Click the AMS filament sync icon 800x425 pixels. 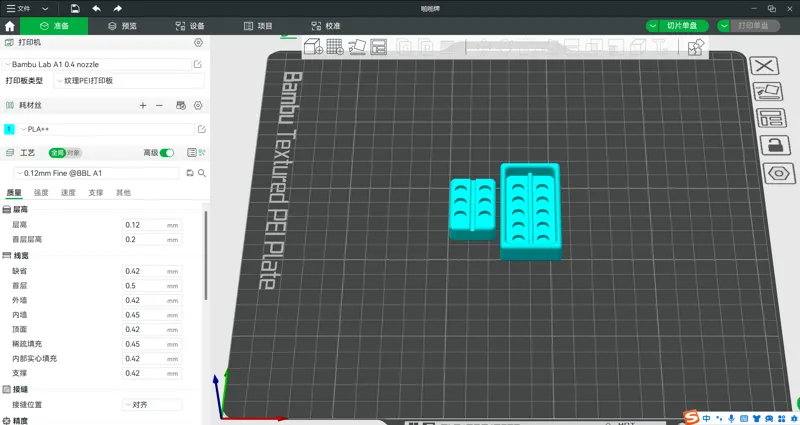tap(181, 105)
